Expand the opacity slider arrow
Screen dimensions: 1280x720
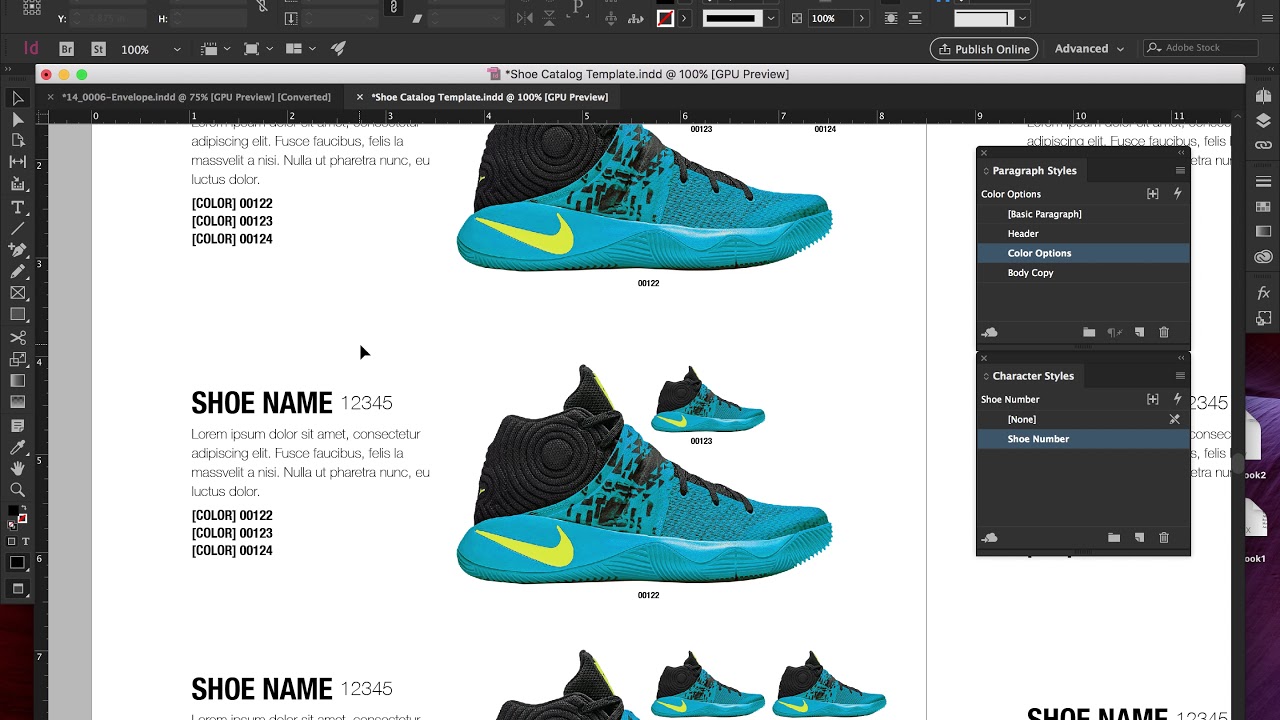click(x=861, y=18)
